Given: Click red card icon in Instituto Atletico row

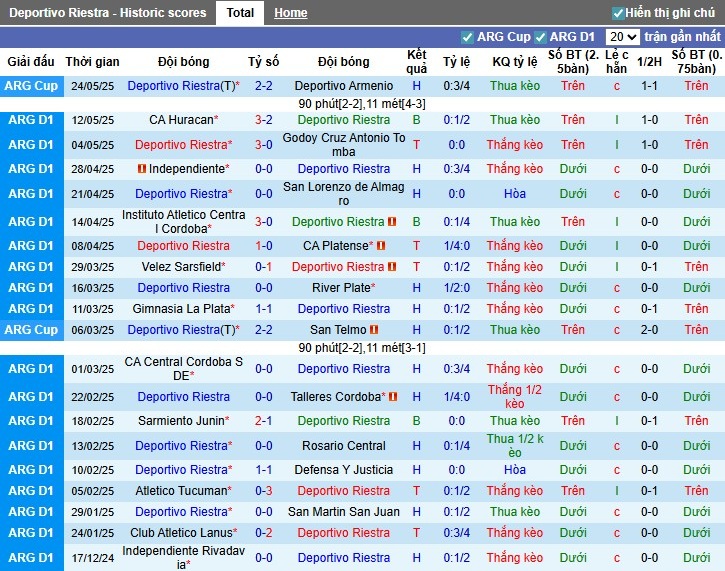Looking at the screenshot, I should 392,221.
